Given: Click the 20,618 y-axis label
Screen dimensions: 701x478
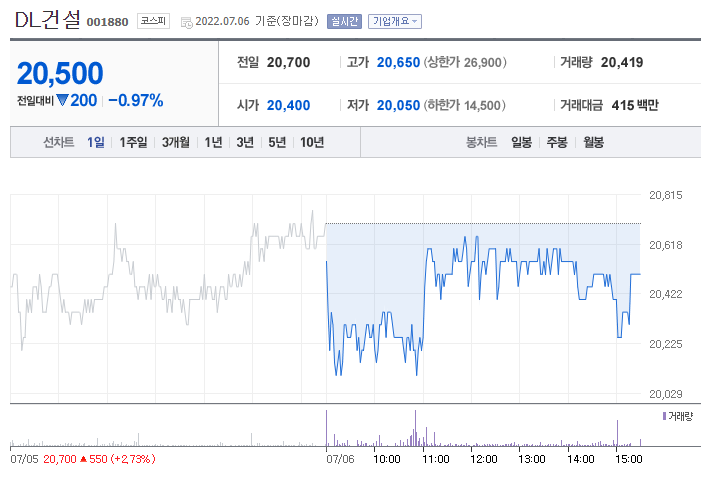Looking at the screenshot, I should (x=666, y=245).
